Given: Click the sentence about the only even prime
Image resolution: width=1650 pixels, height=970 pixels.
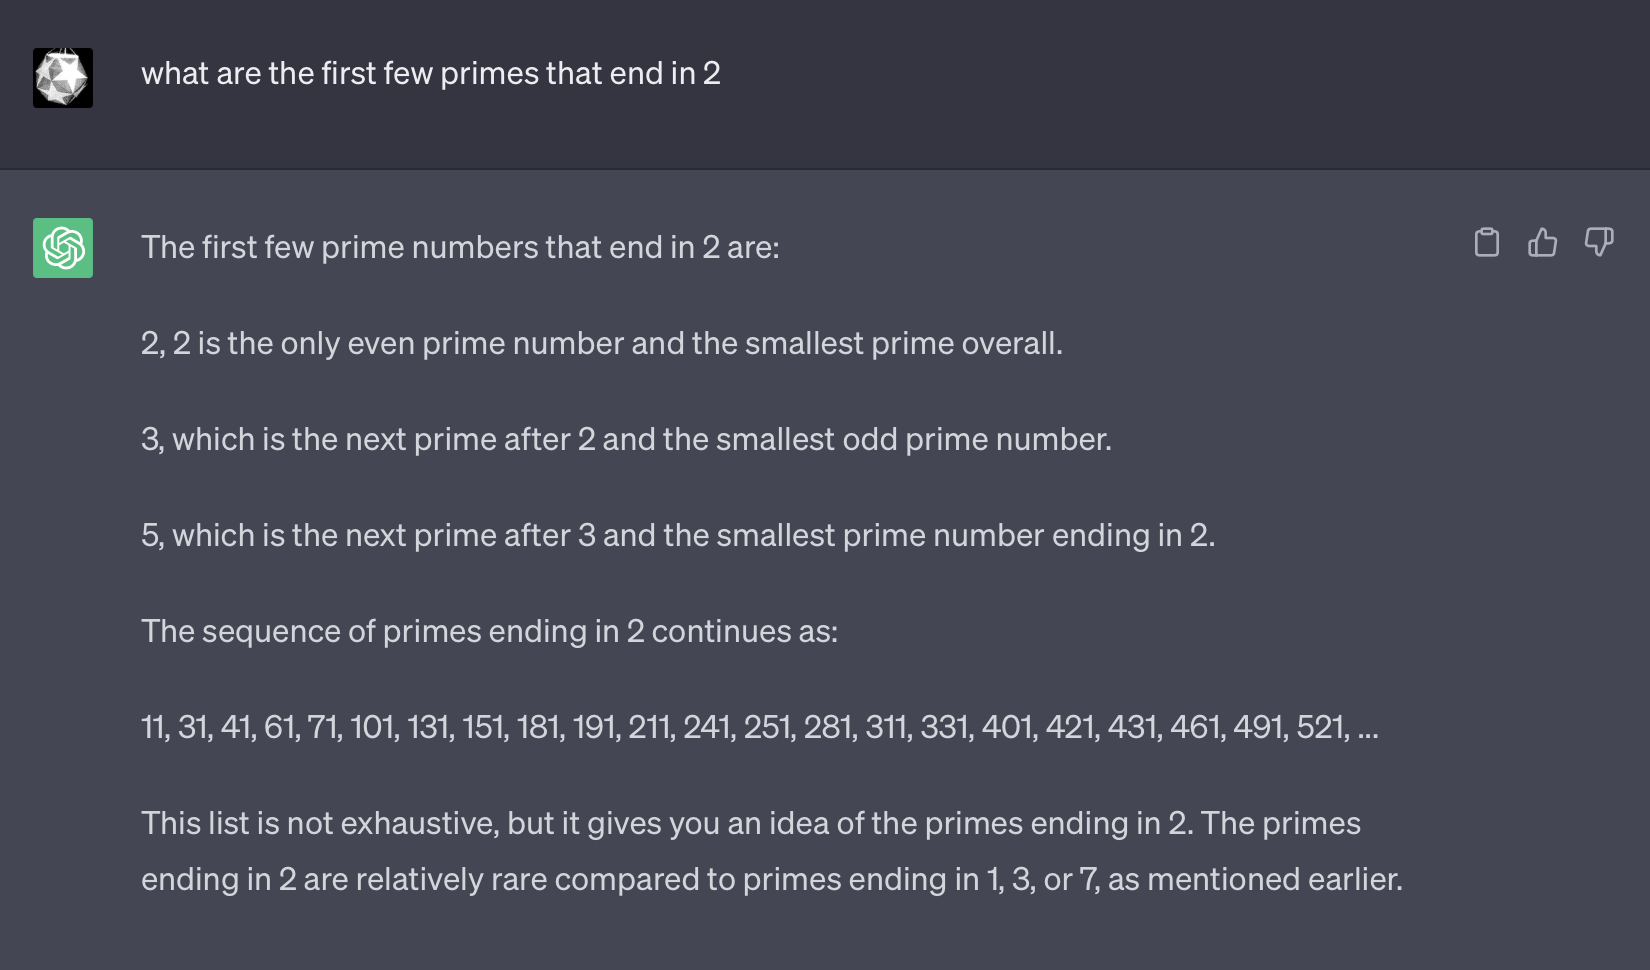Looking at the screenshot, I should coord(601,344).
